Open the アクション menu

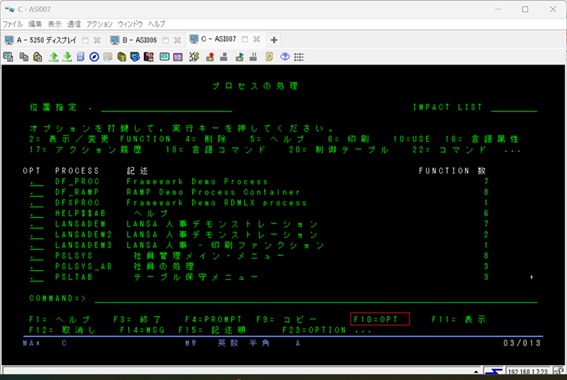pyautogui.click(x=99, y=24)
